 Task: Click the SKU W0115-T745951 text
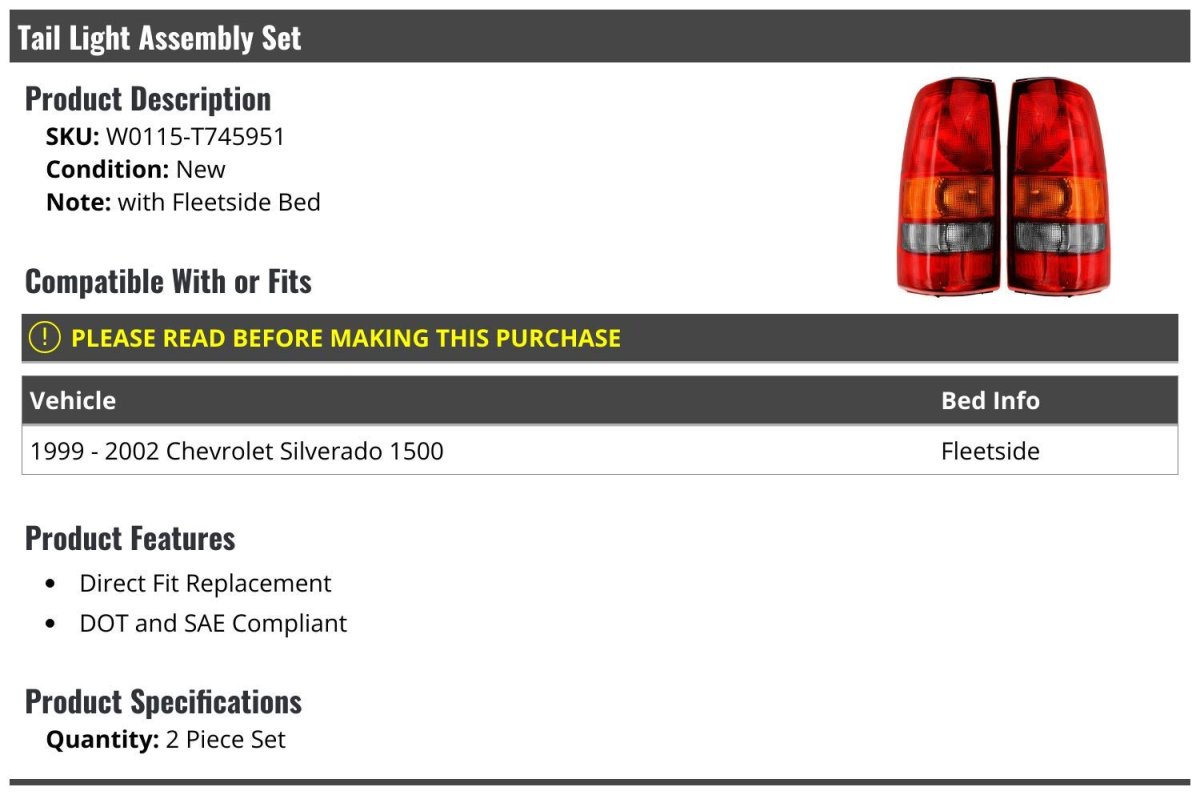tap(165, 136)
